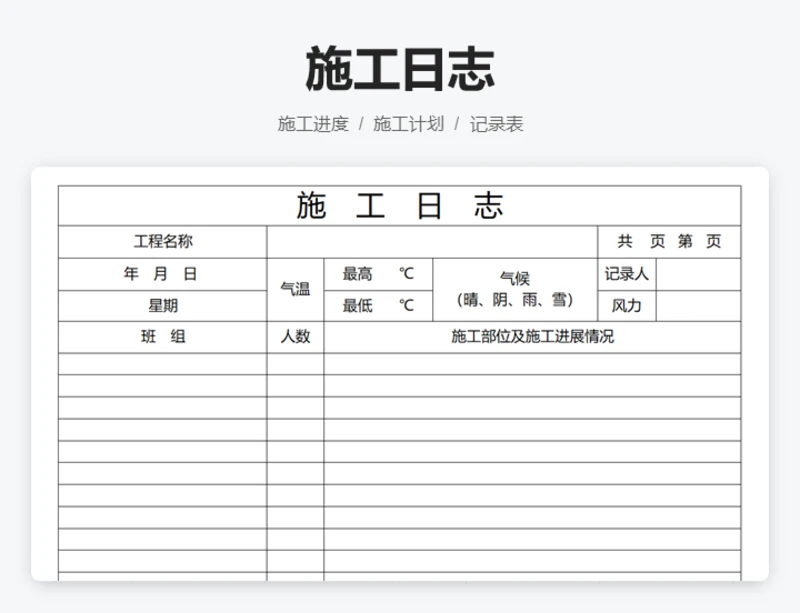The height and width of the screenshot is (613, 800).
Task: Click the 星期 cell
Action: click(163, 306)
